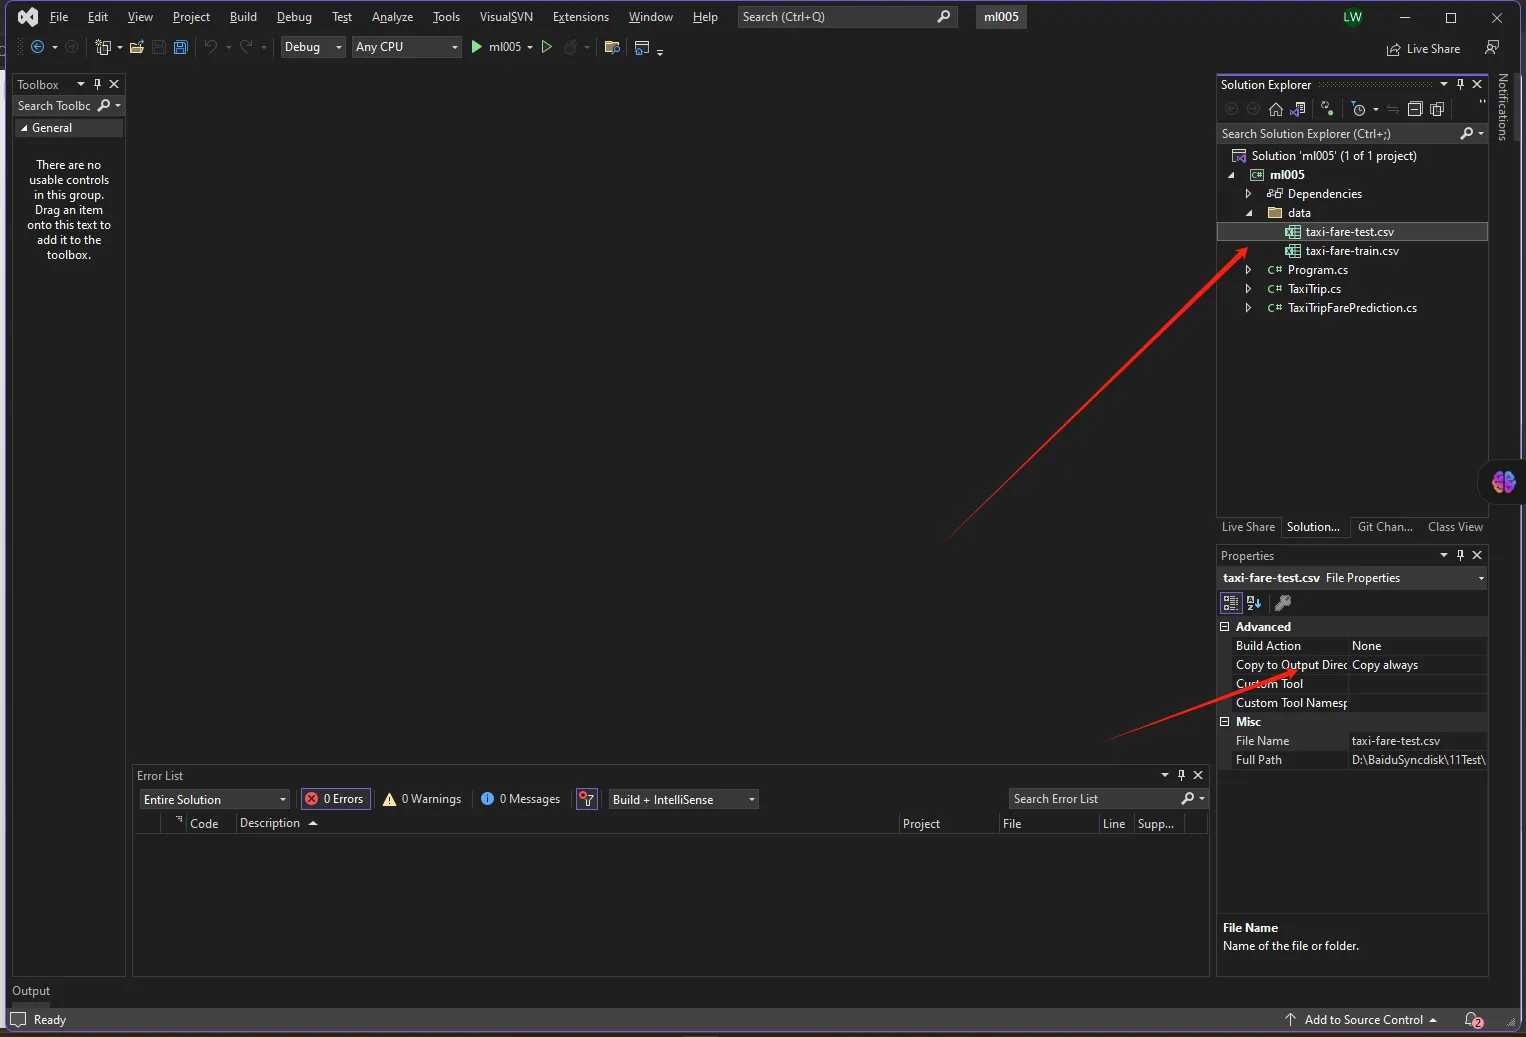Image resolution: width=1526 pixels, height=1037 pixels.
Task: Open the Debug configuration dropdown
Action: pyautogui.click(x=312, y=47)
